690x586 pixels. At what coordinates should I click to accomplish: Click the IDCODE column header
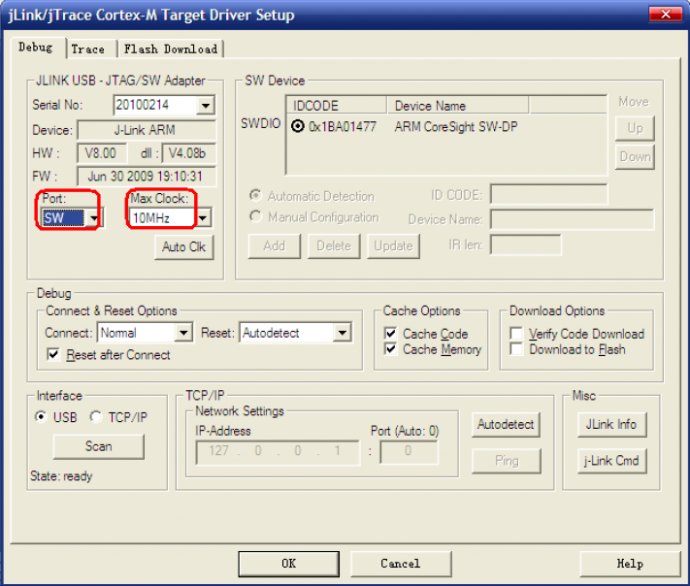pyautogui.click(x=337, y=106)
